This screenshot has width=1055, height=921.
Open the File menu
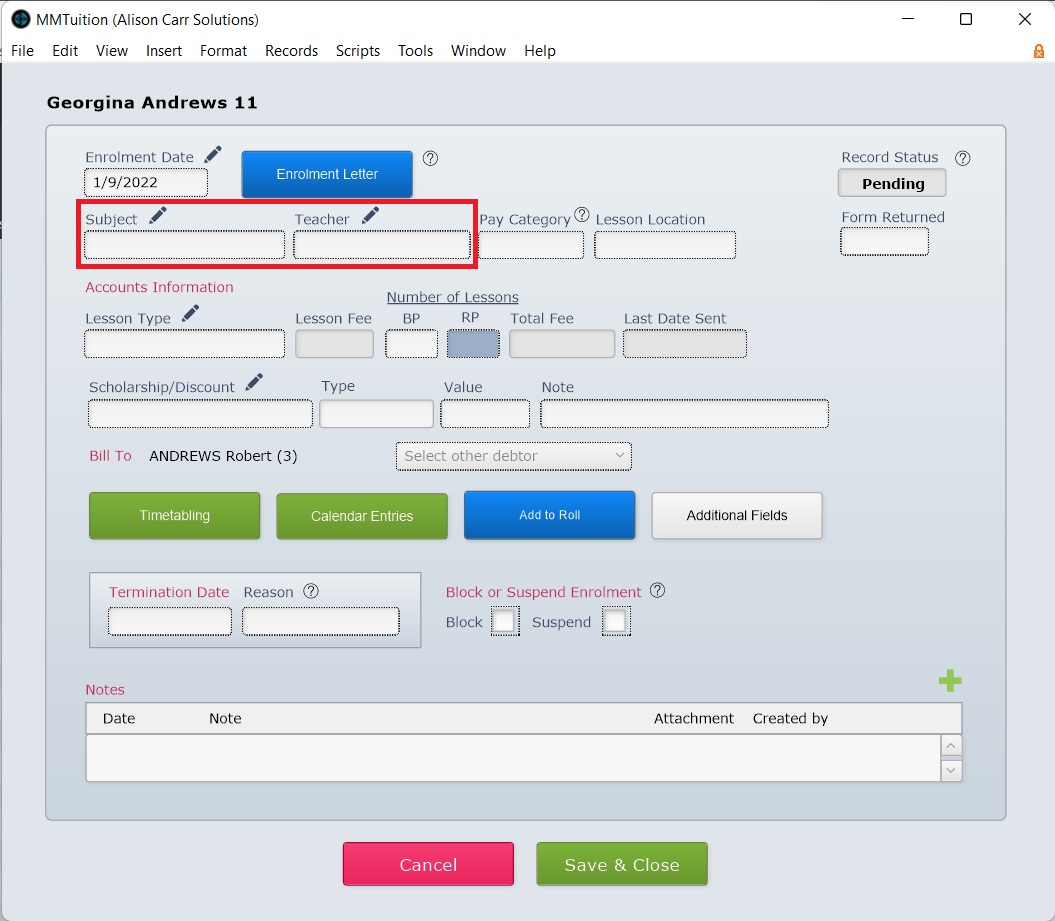click(x=22, y=51)
